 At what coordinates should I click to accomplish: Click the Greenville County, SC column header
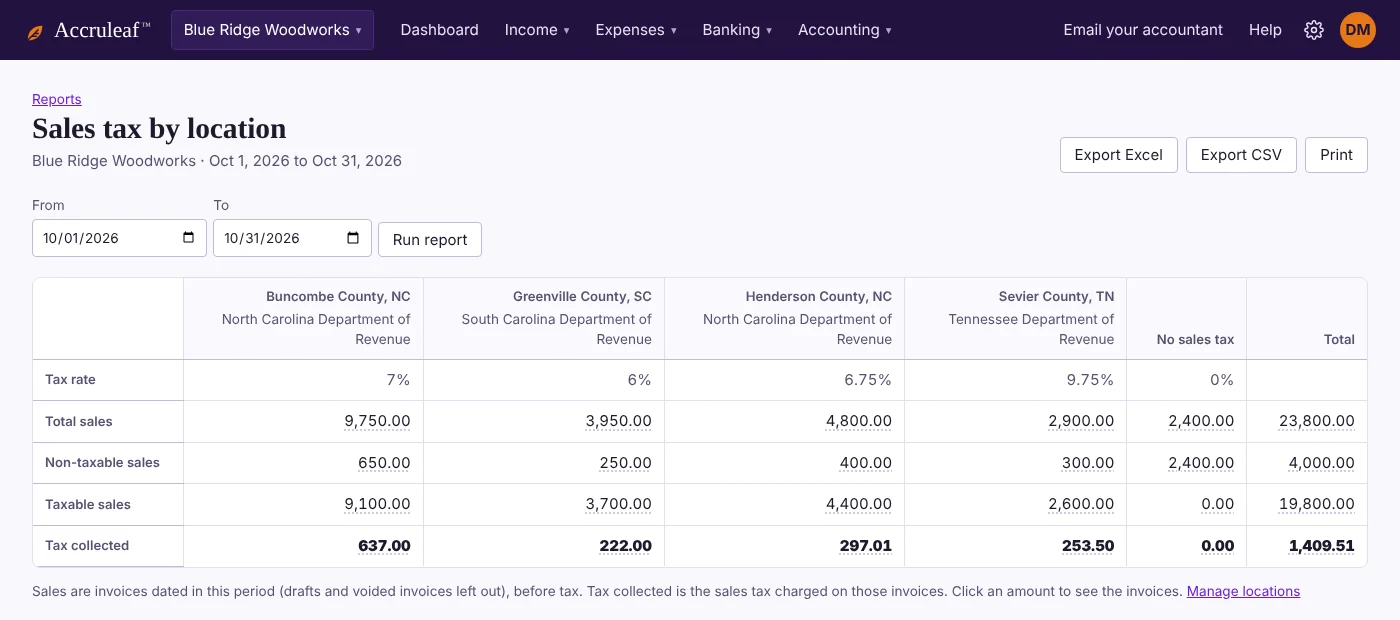544,318
